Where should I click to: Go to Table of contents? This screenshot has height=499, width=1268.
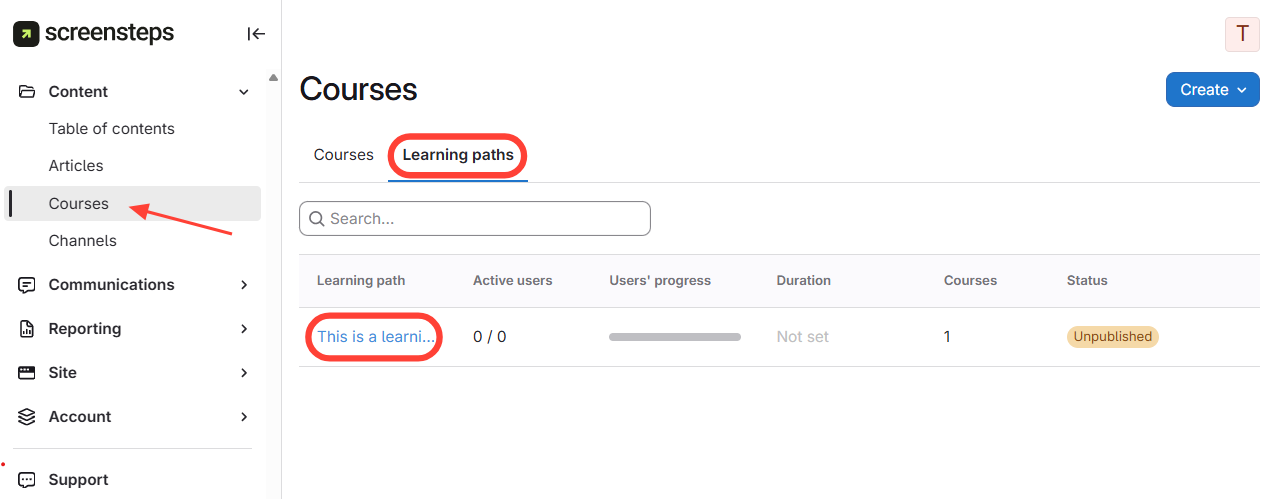(111, 129)
